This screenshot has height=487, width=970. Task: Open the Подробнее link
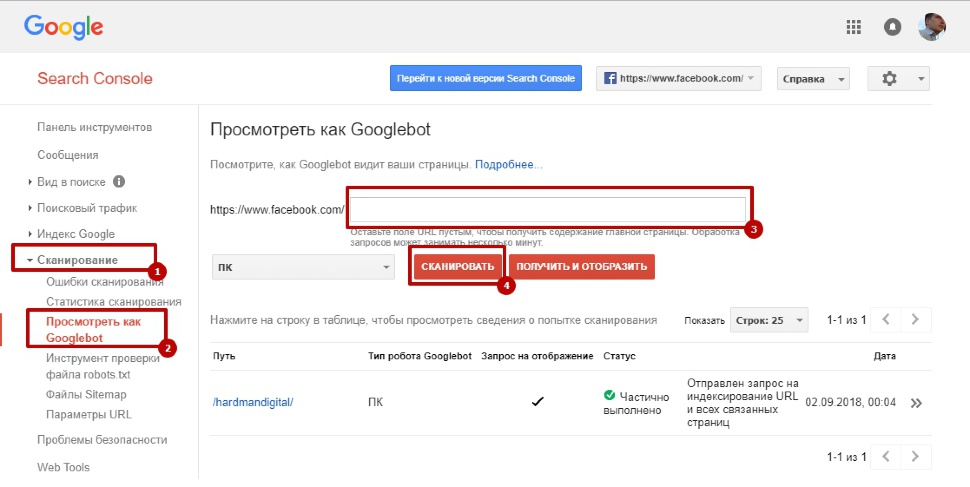(509, 165)
